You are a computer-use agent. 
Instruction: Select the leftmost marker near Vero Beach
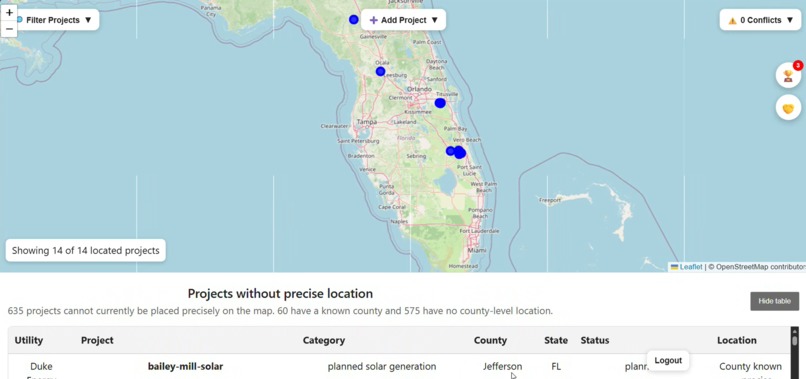coord(450,151)
